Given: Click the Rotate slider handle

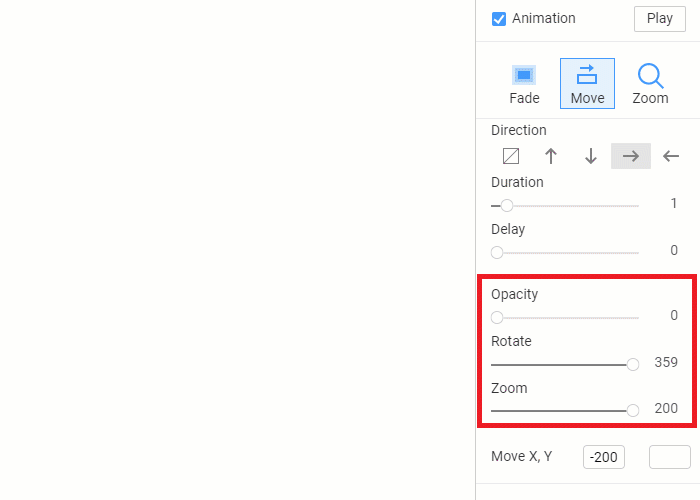Looking at the screenshot, I should click(x=633, y=365).
